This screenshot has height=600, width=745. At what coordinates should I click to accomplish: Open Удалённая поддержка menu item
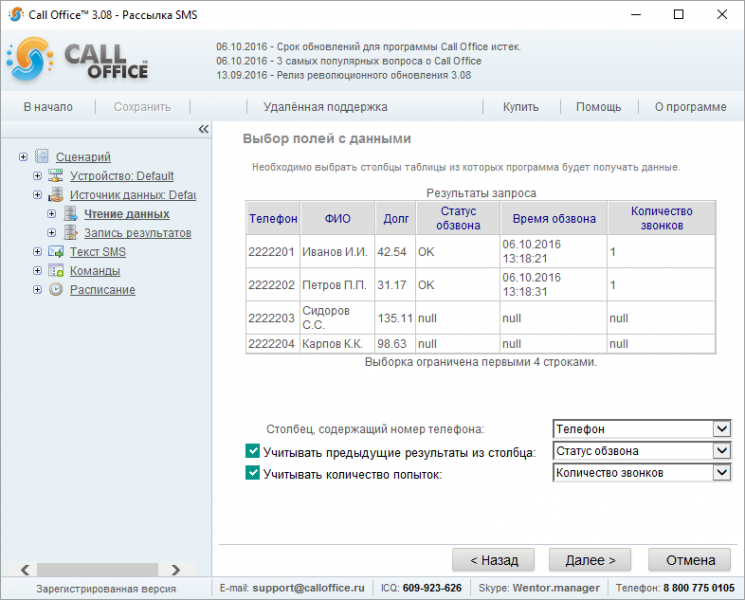pyautogui.click(x=325, y=107)
